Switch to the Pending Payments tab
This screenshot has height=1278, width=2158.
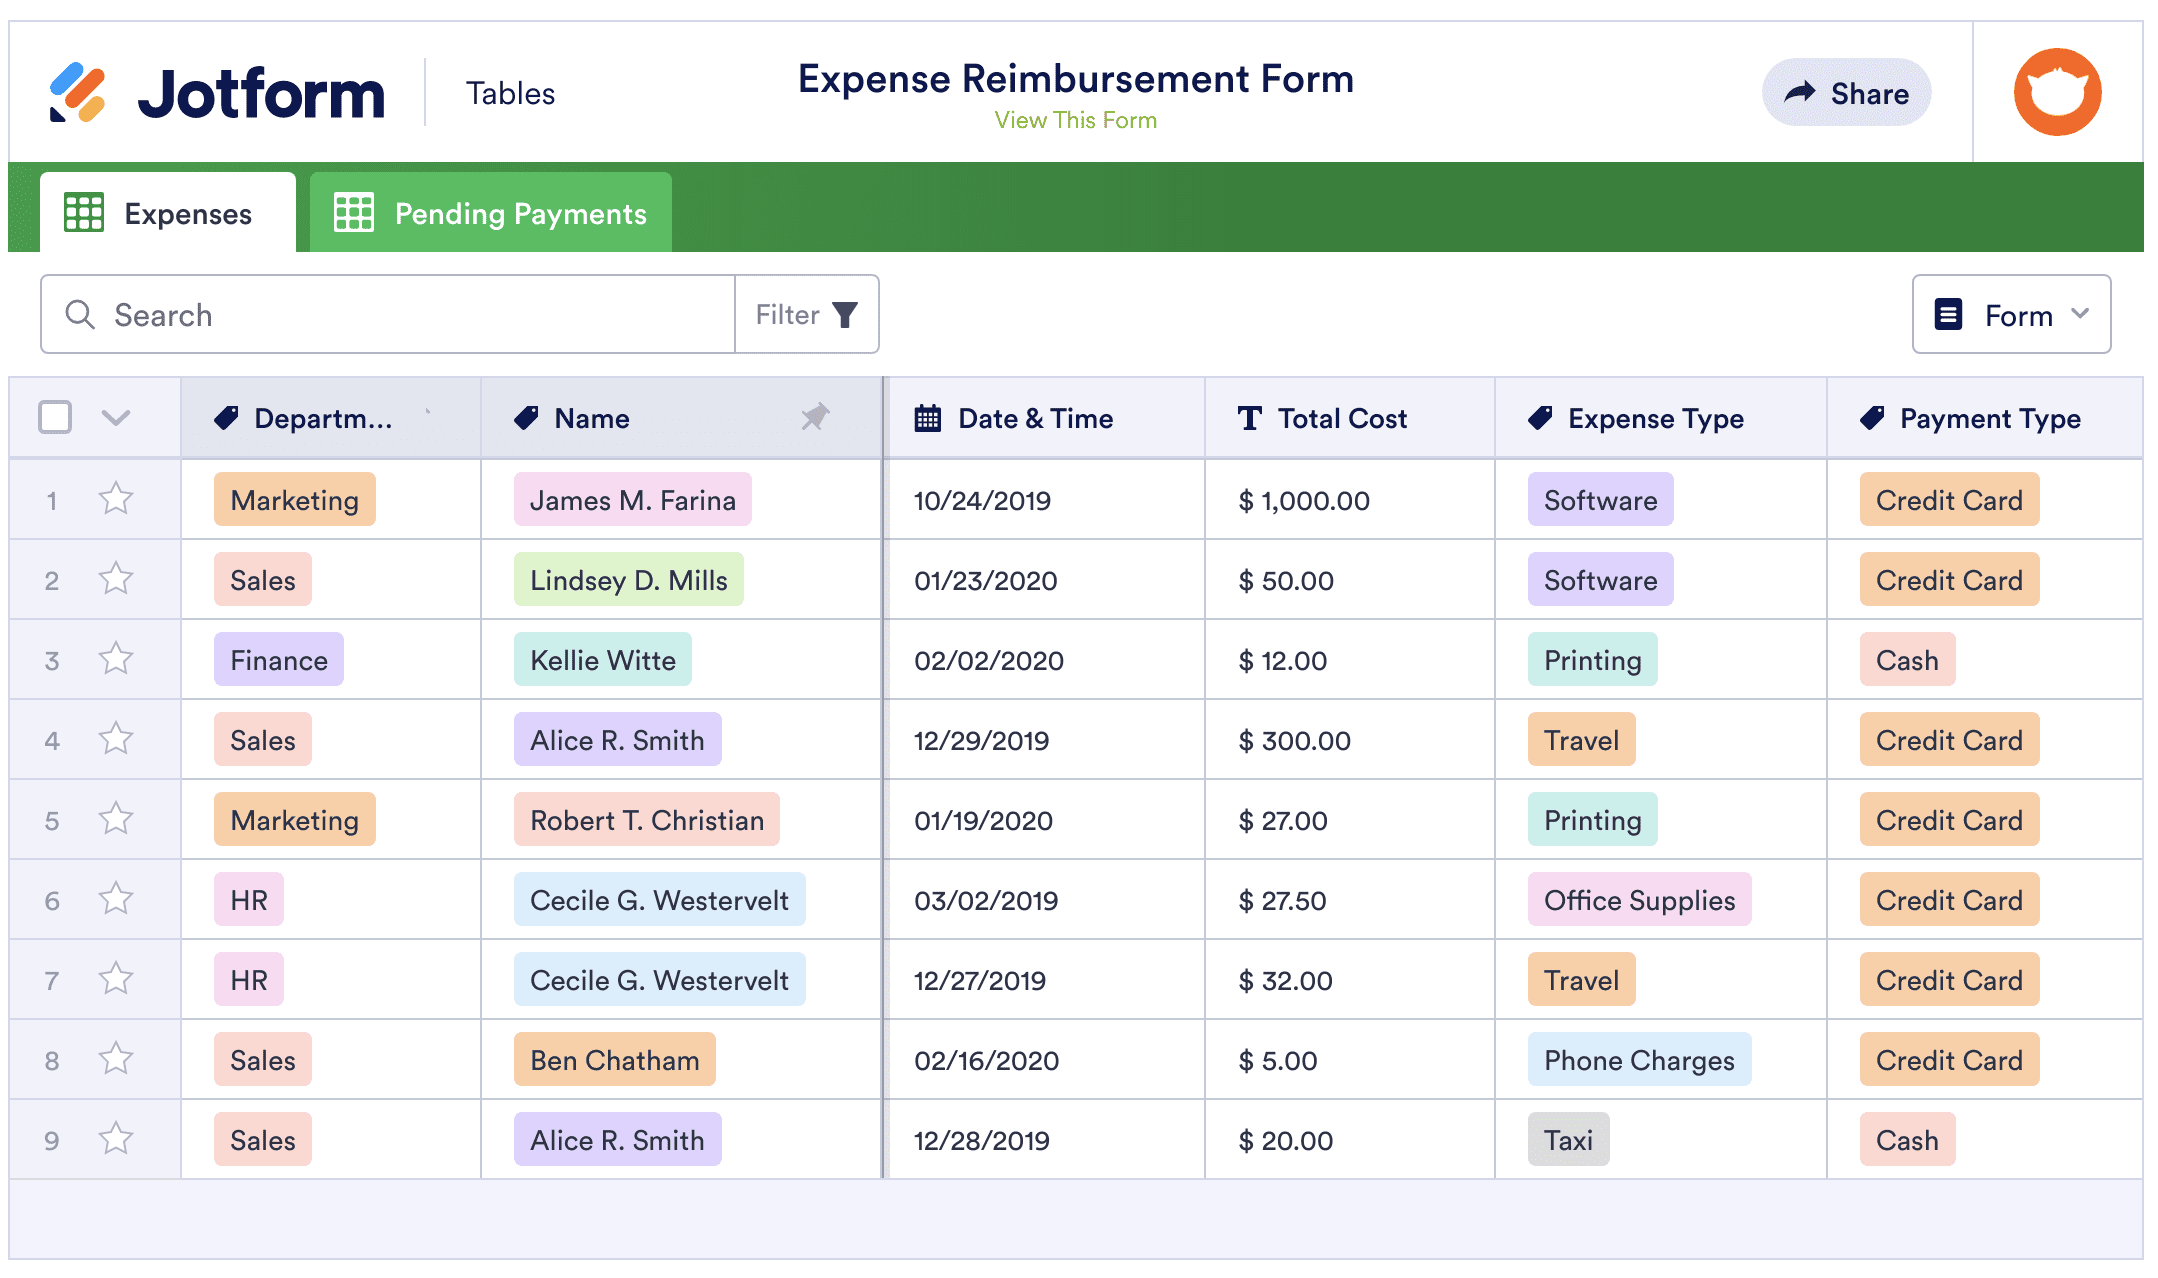[x=490, y=213]
